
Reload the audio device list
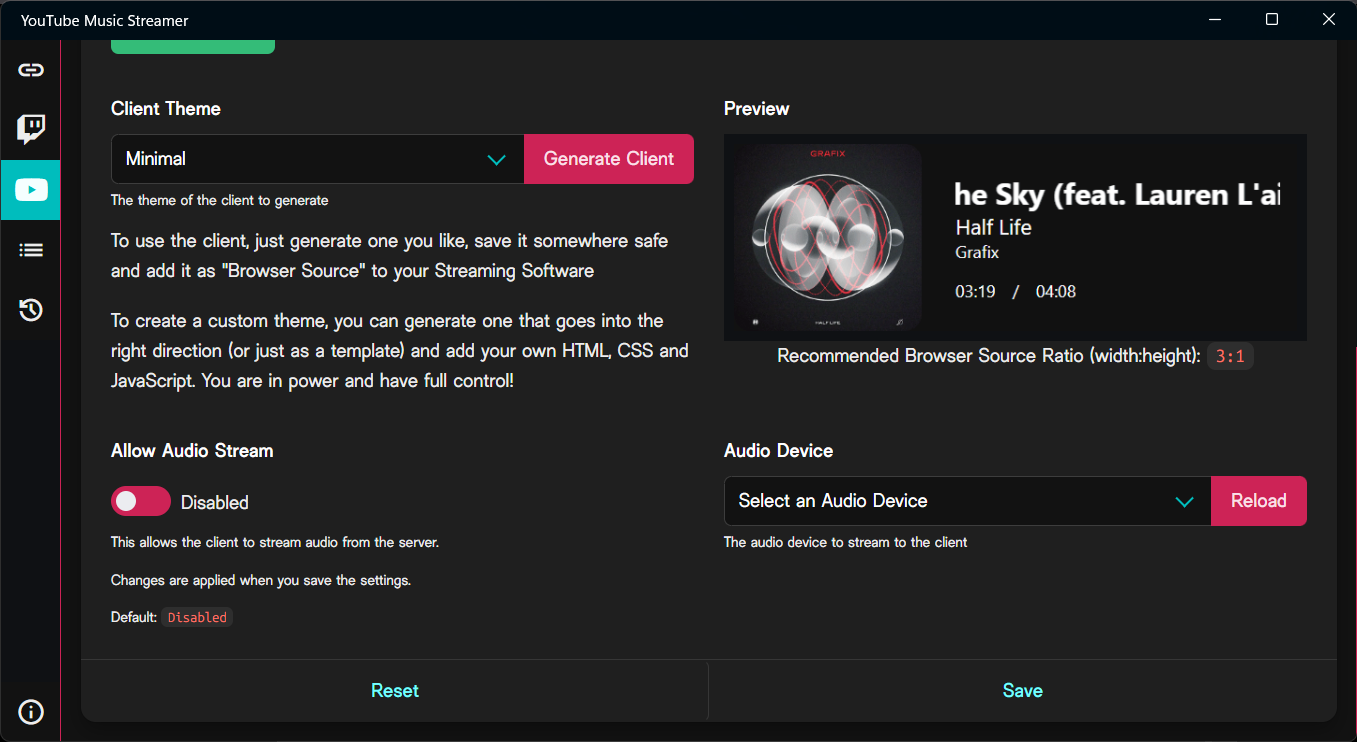click(1259, 501)
